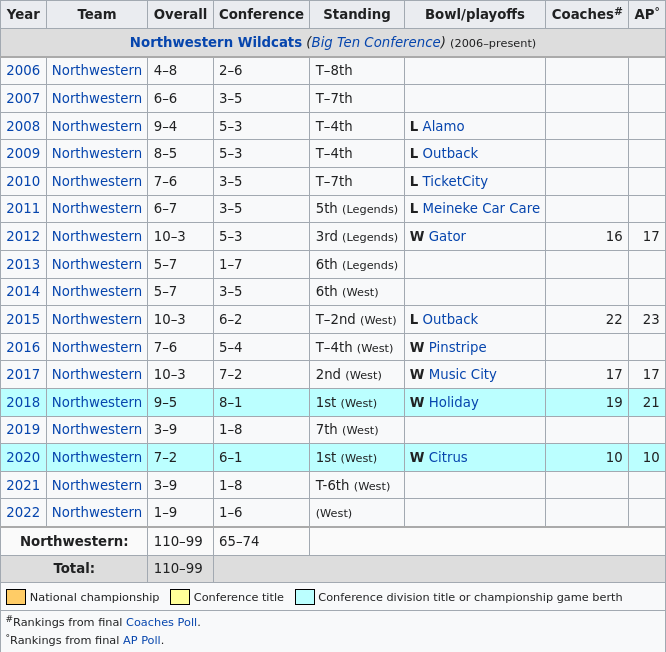Open the Coaches Poll footnote link
The width and height of the screenshot is (666, 652).
[162, 622]
